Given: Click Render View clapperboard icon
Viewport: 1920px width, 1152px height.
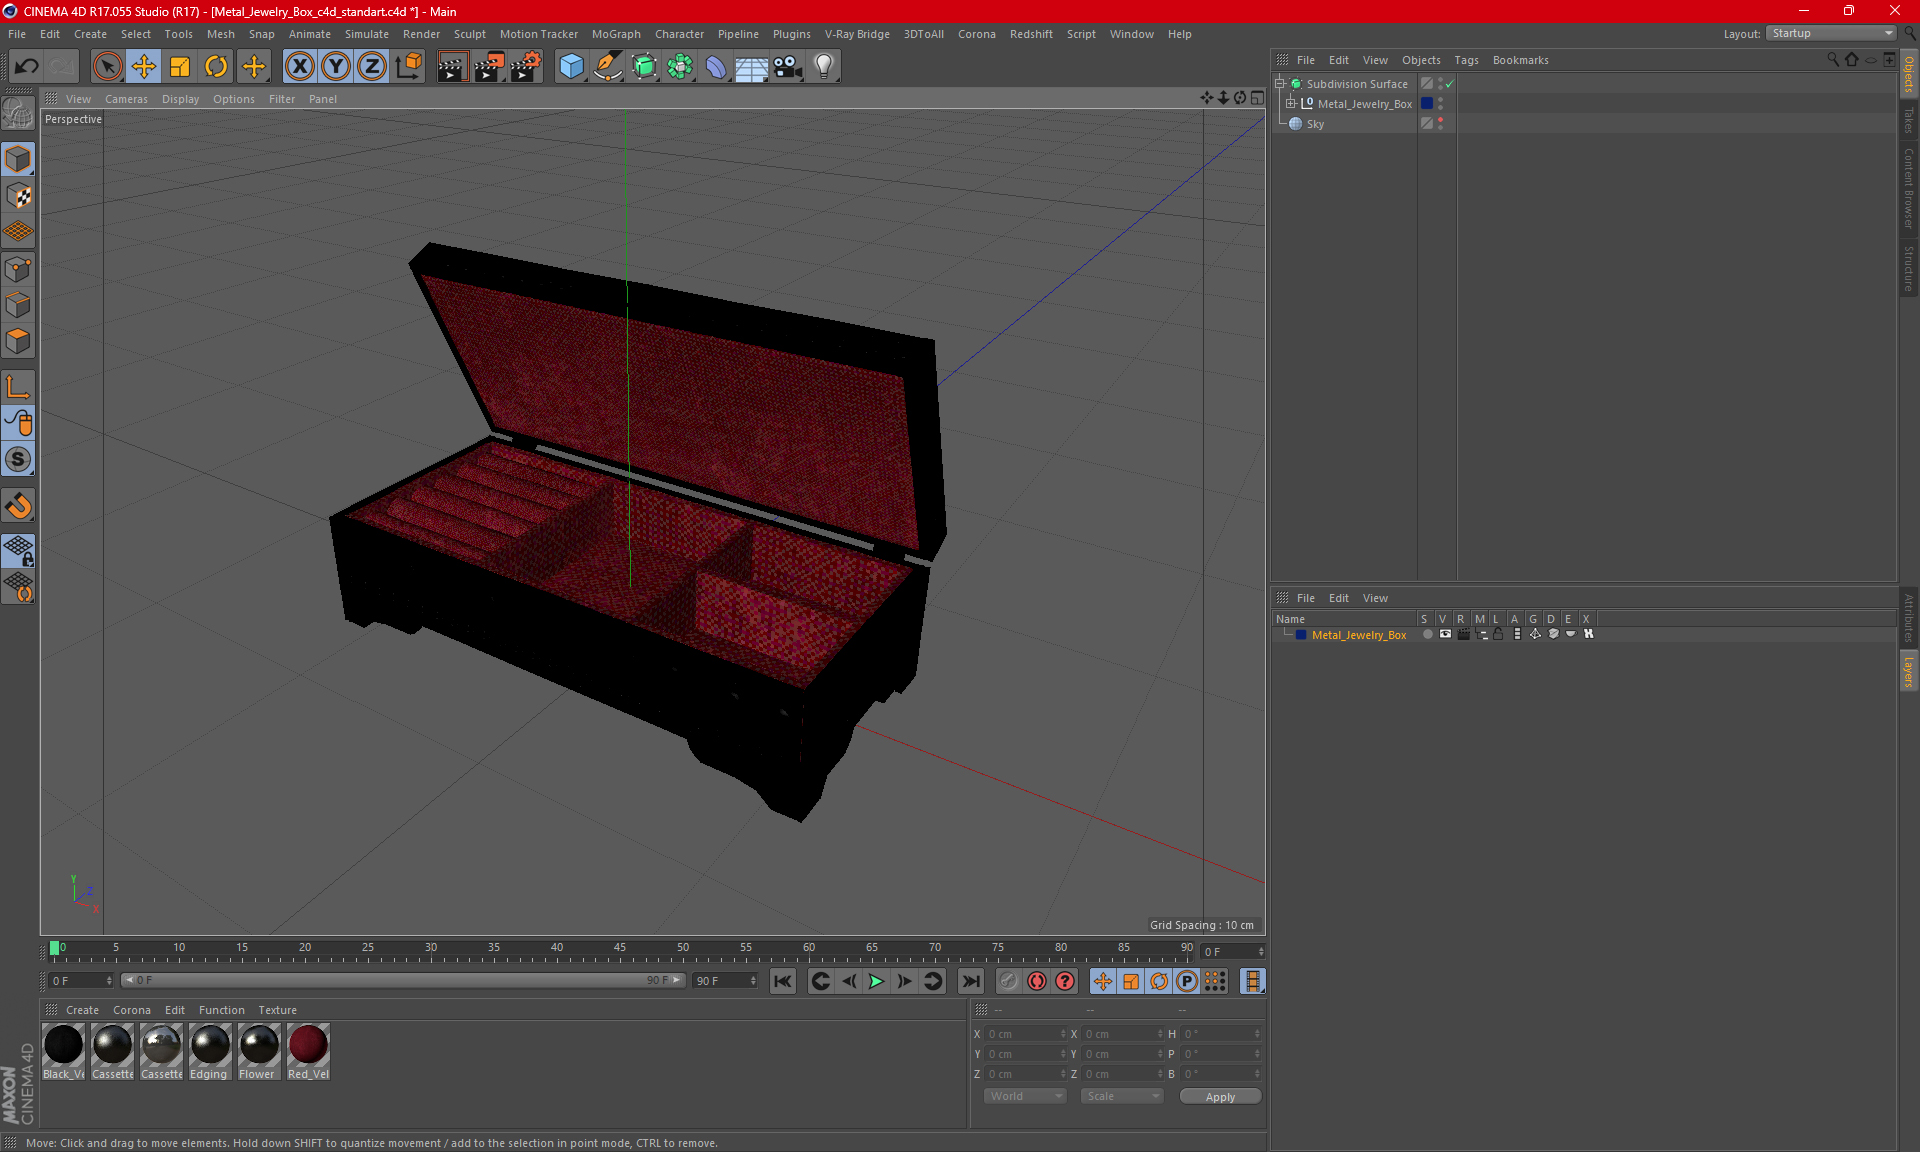Looking at the screenshot, I should tap(452, 67).
